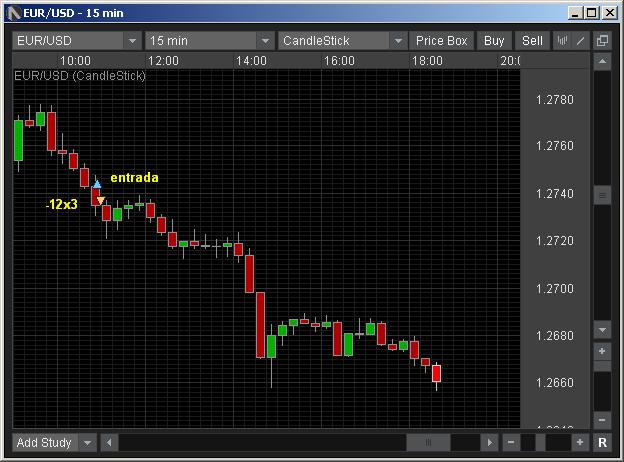The width and height of the screenshot is (624, 462).
Task: Click vertical price zoom minus button
Action: [x=602, y=420]
